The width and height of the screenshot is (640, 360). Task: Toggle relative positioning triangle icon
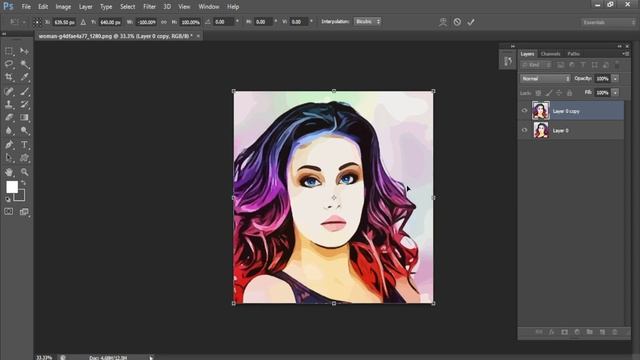83,22
